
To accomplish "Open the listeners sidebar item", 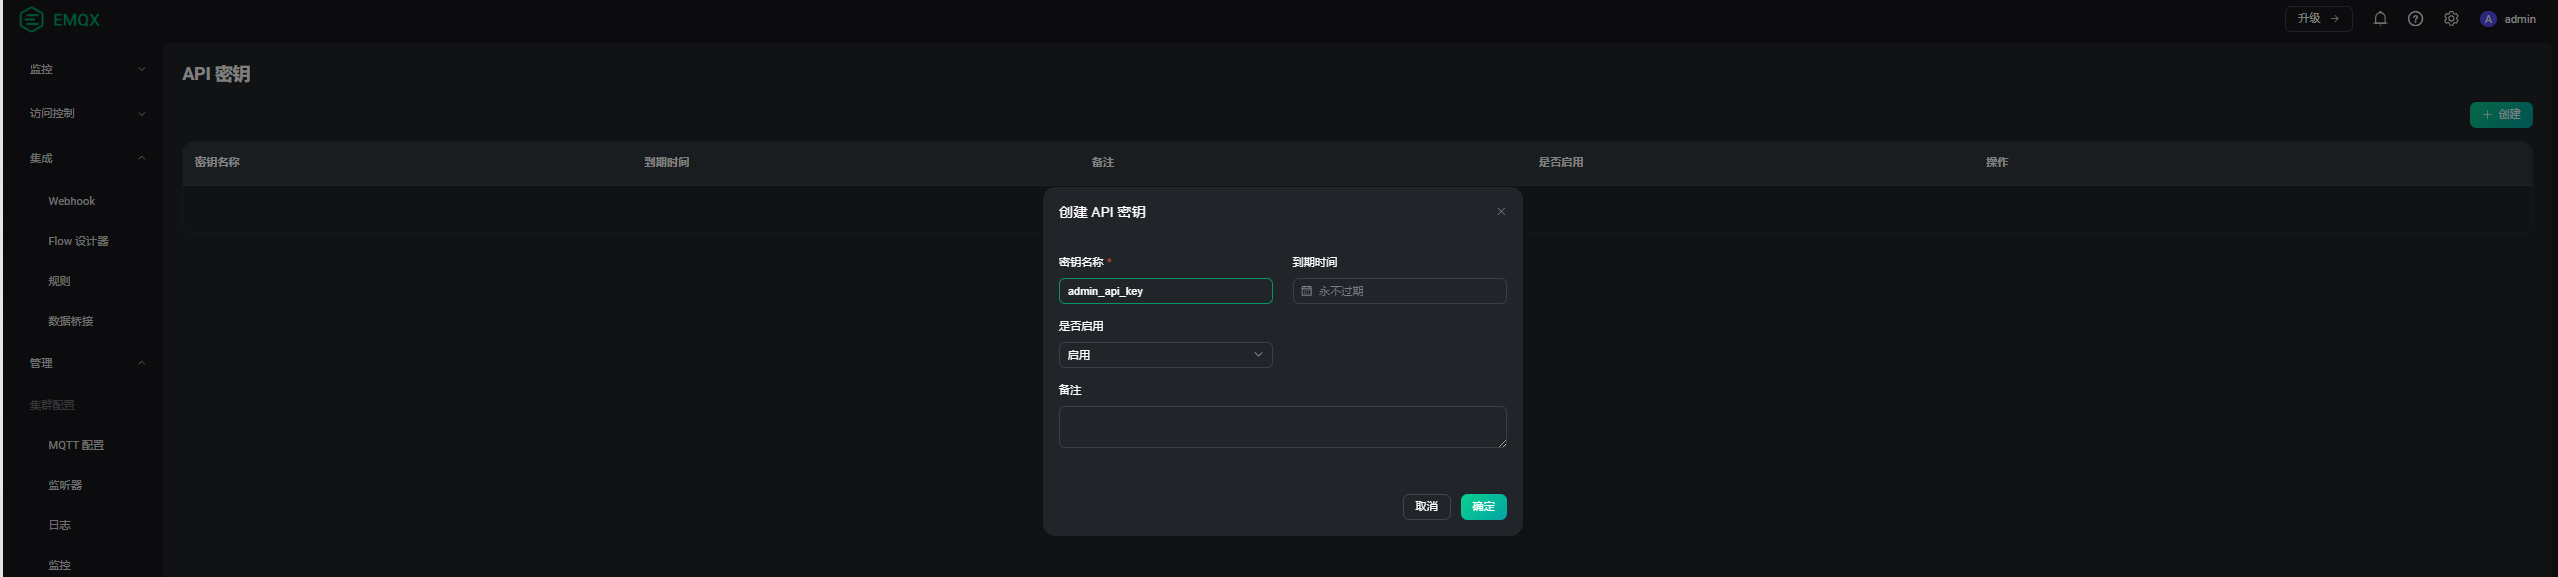I will click(x=65, y=485).
